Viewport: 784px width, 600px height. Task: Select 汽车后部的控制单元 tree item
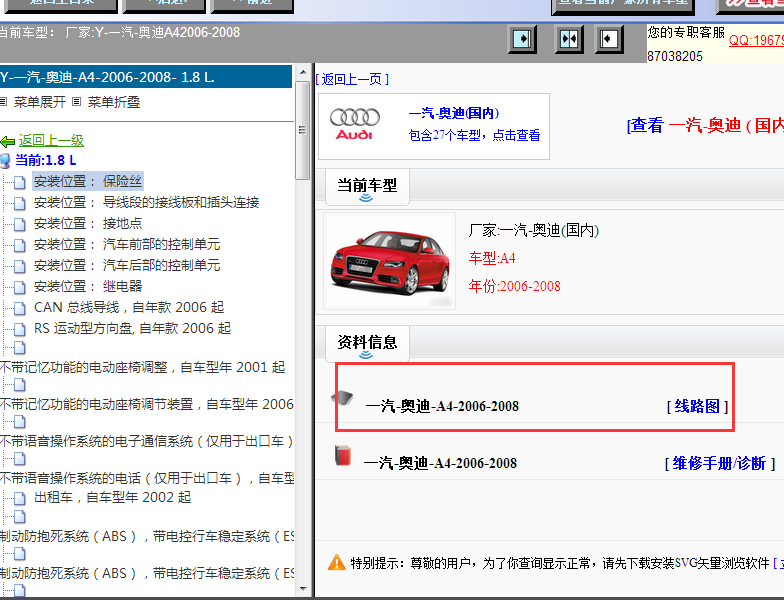coord(127,266)
